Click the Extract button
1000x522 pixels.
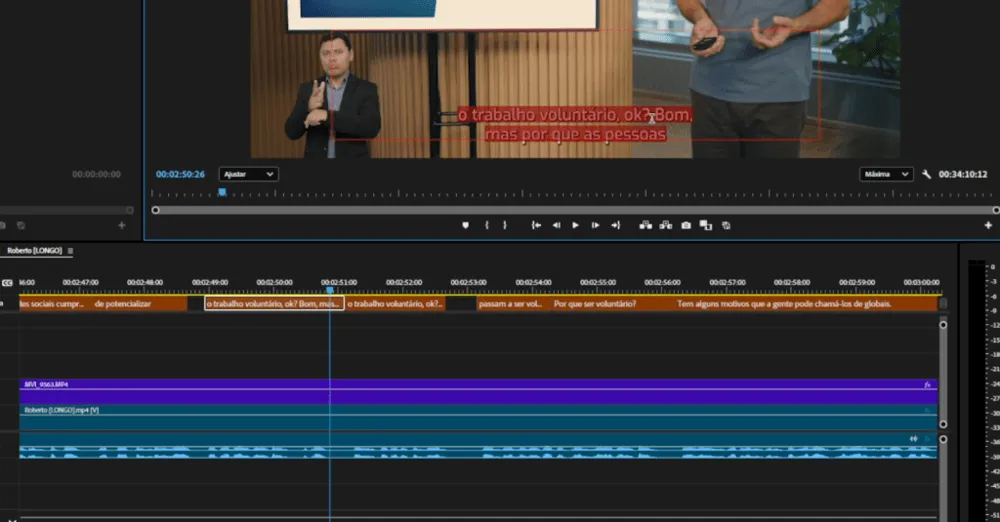(666, 225)
